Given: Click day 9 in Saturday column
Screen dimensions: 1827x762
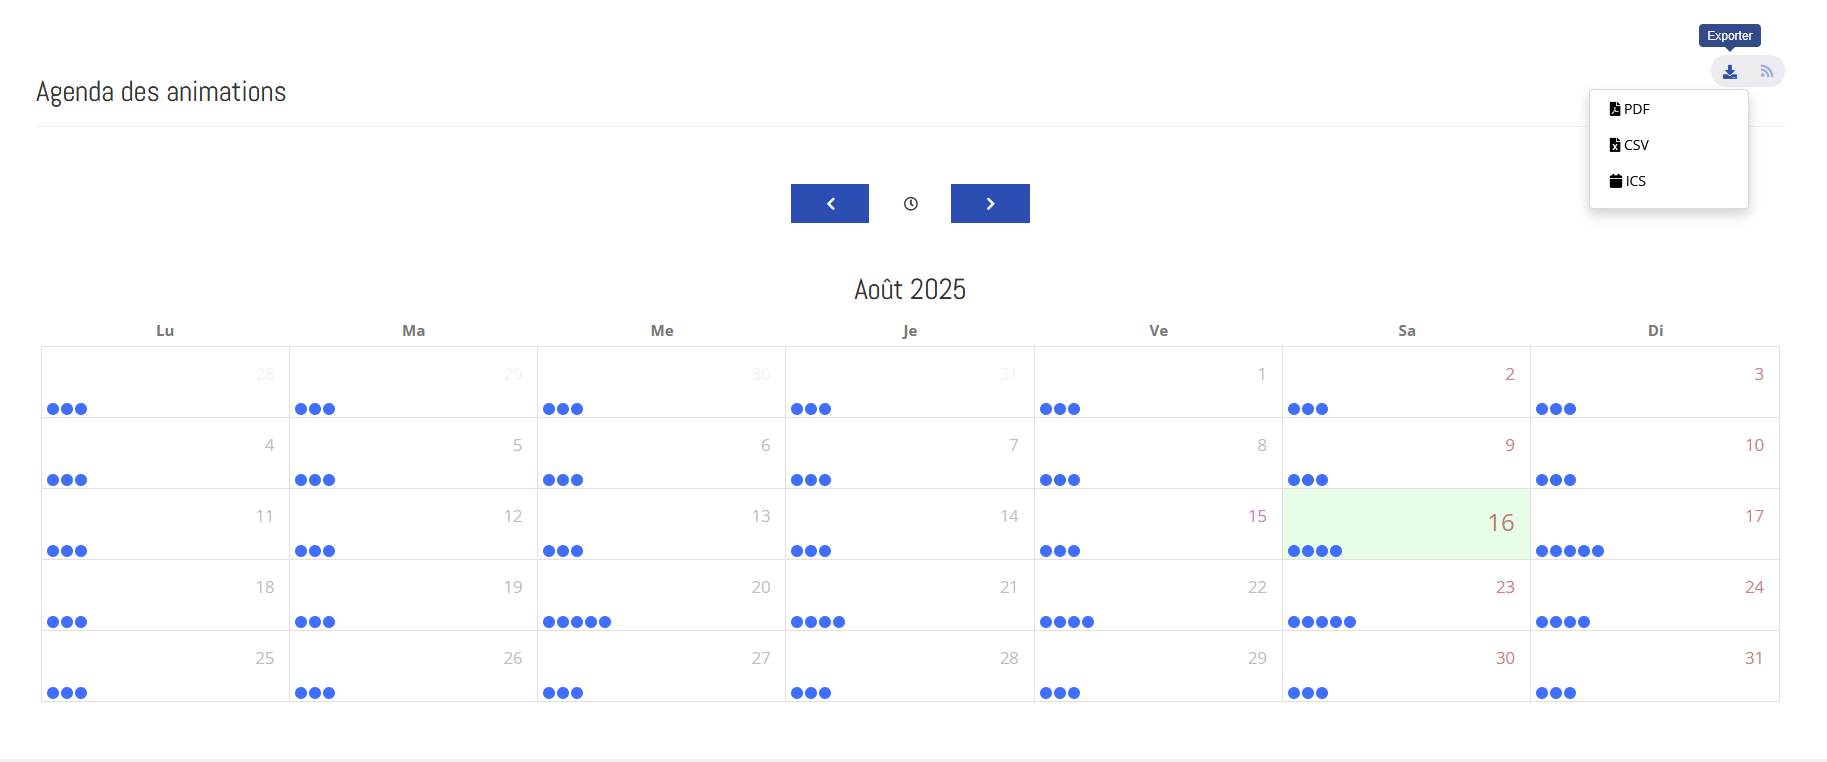Looking at the screenshot, I should tap(1509, 445).
